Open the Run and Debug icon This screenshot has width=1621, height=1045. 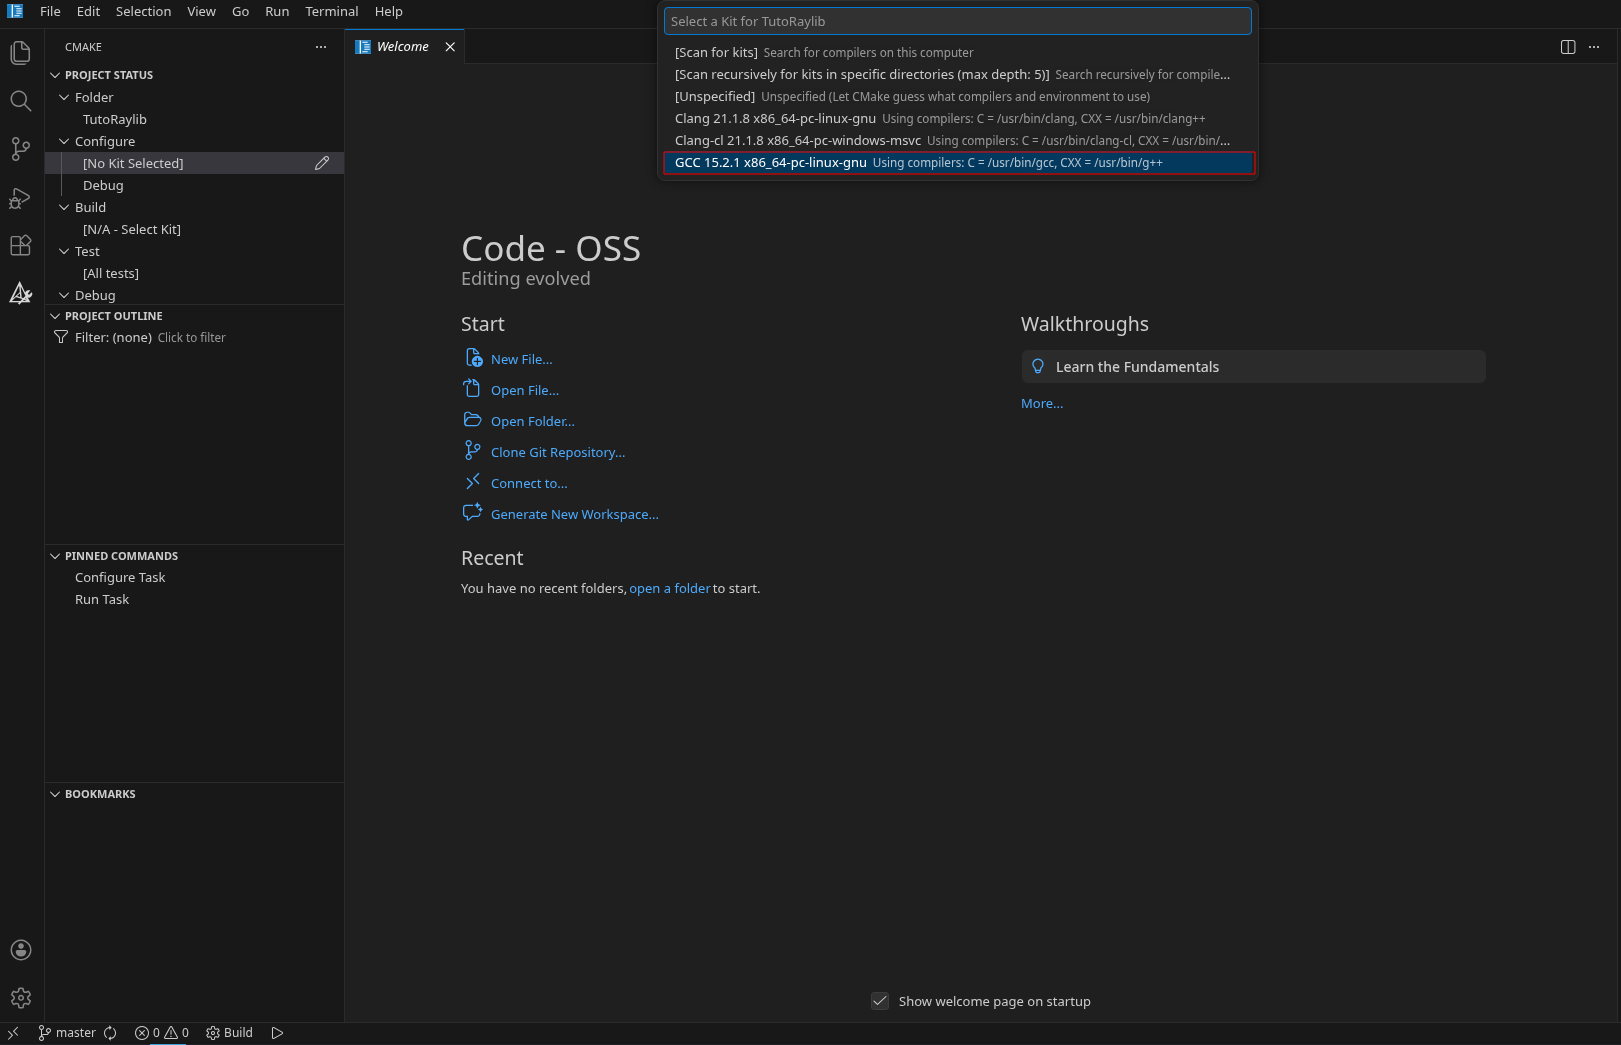(20, 198)
